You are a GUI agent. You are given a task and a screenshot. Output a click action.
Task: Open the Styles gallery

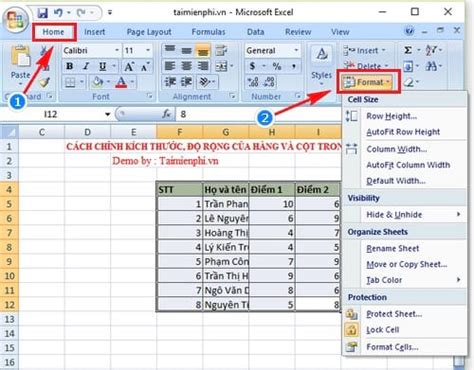(x=321, y=65)
